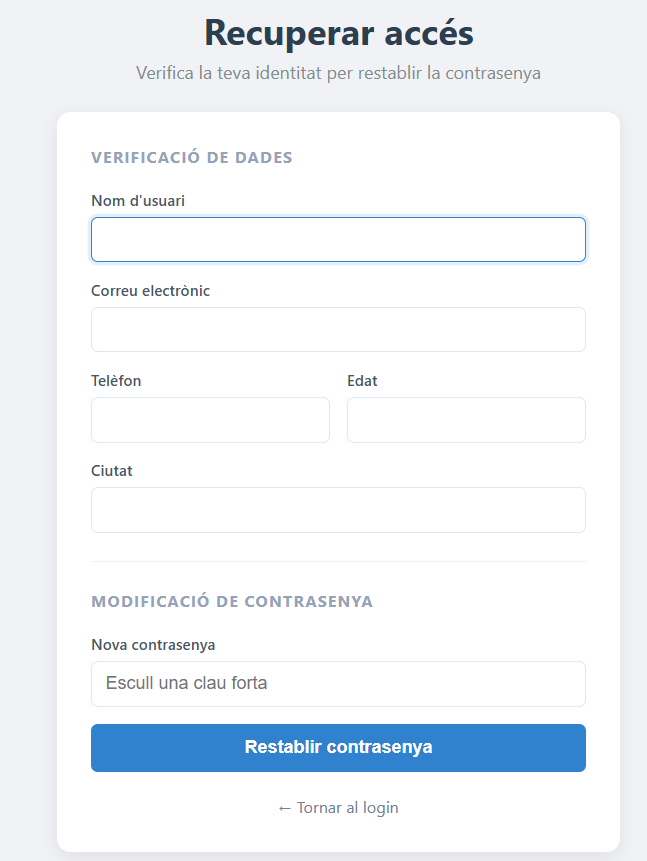Click the "Telèfon" field label
Viewport: 647px width, 861px height.
point(116,381)
